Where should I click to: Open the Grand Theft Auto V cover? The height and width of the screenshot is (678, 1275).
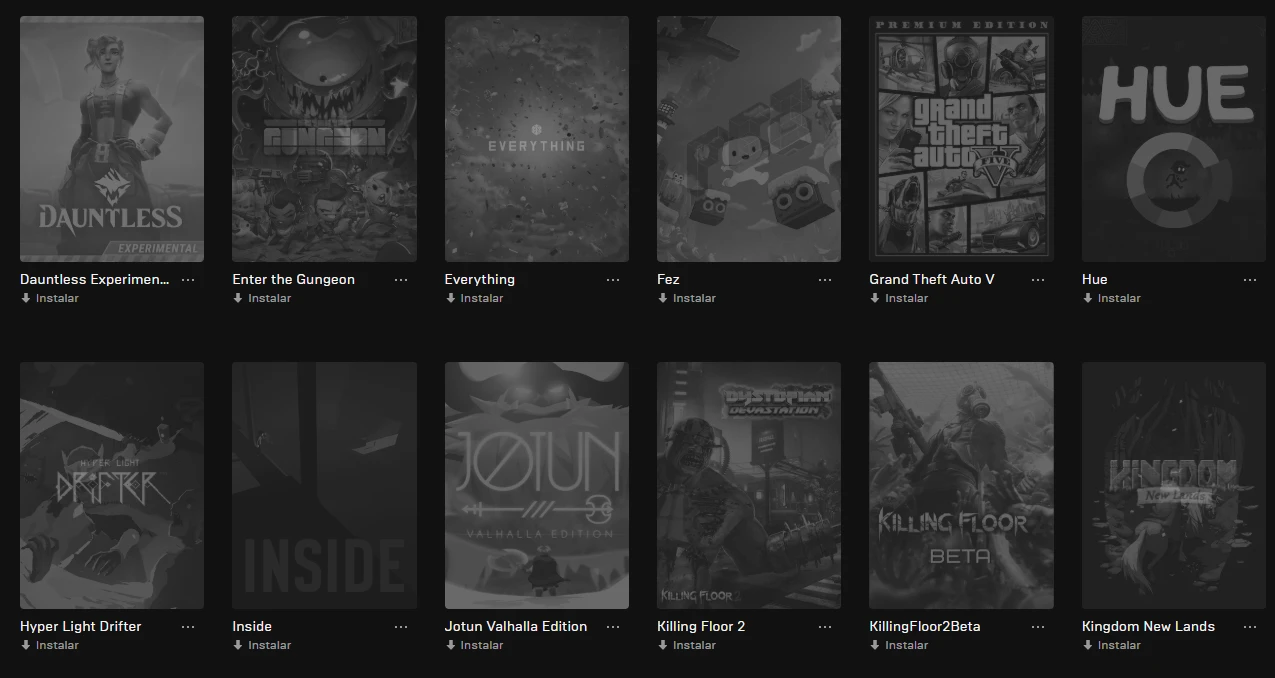click(961, 139)
